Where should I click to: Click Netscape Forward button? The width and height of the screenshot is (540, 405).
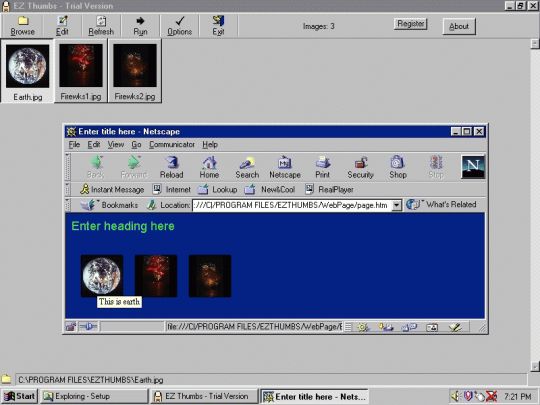[x=134, y=167]
